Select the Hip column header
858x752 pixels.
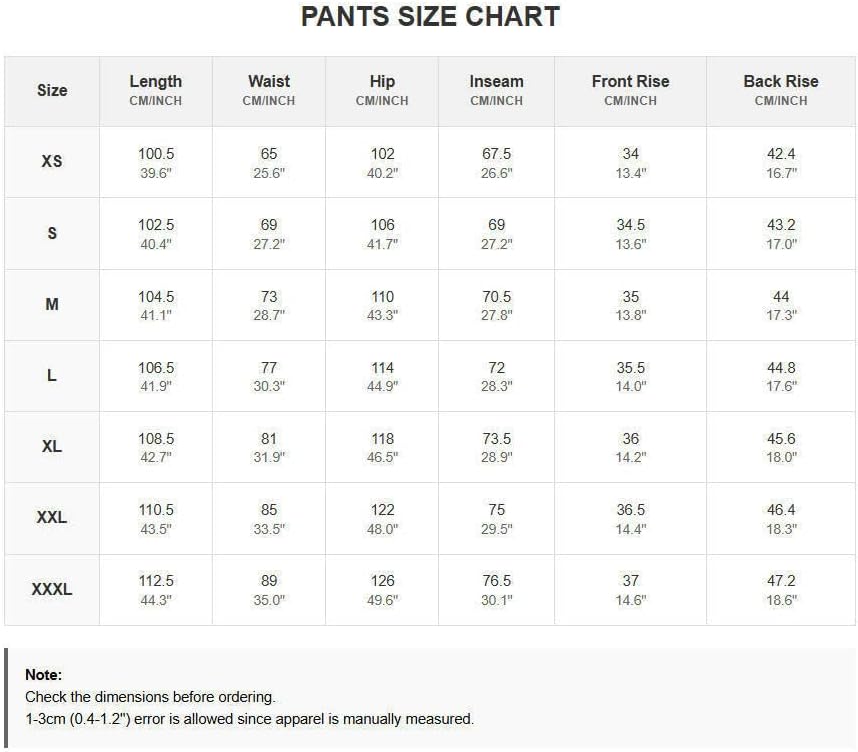(382, 82)
